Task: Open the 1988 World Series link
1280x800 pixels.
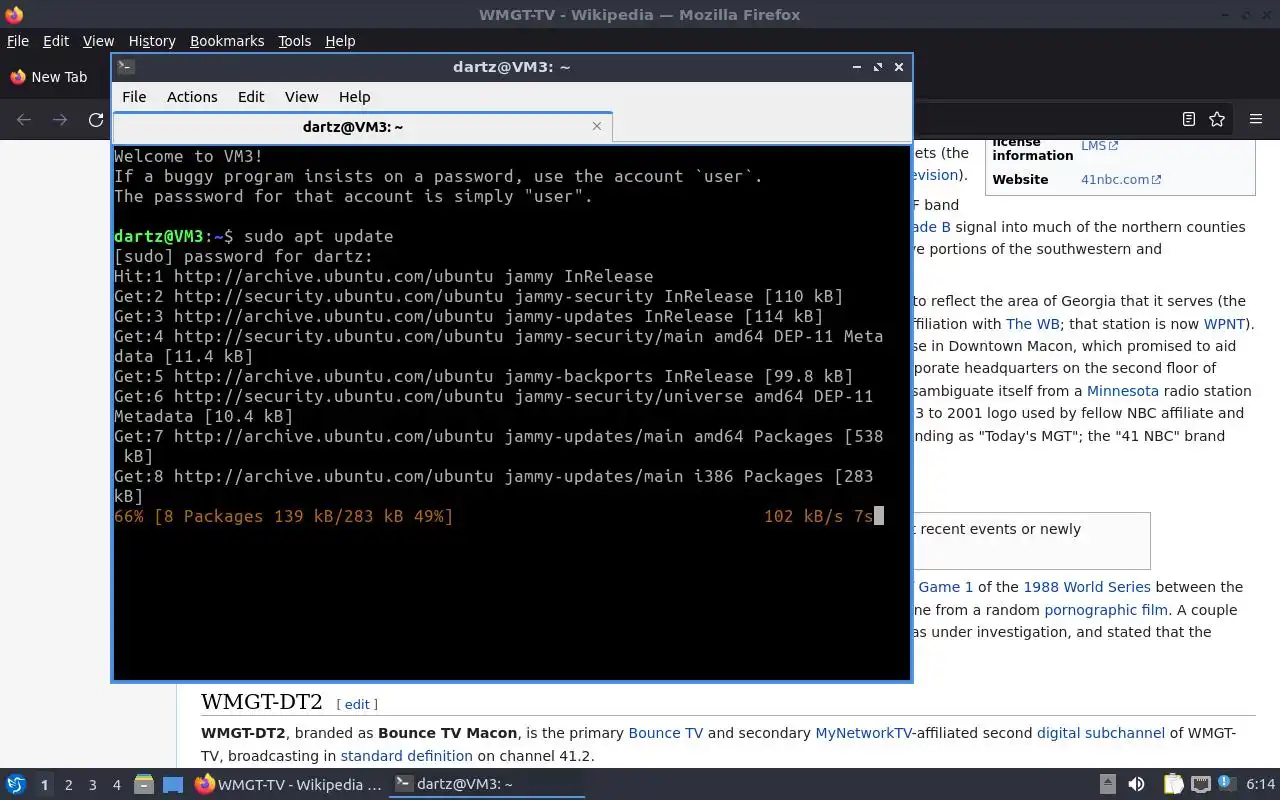Action: coord(1087,587)
